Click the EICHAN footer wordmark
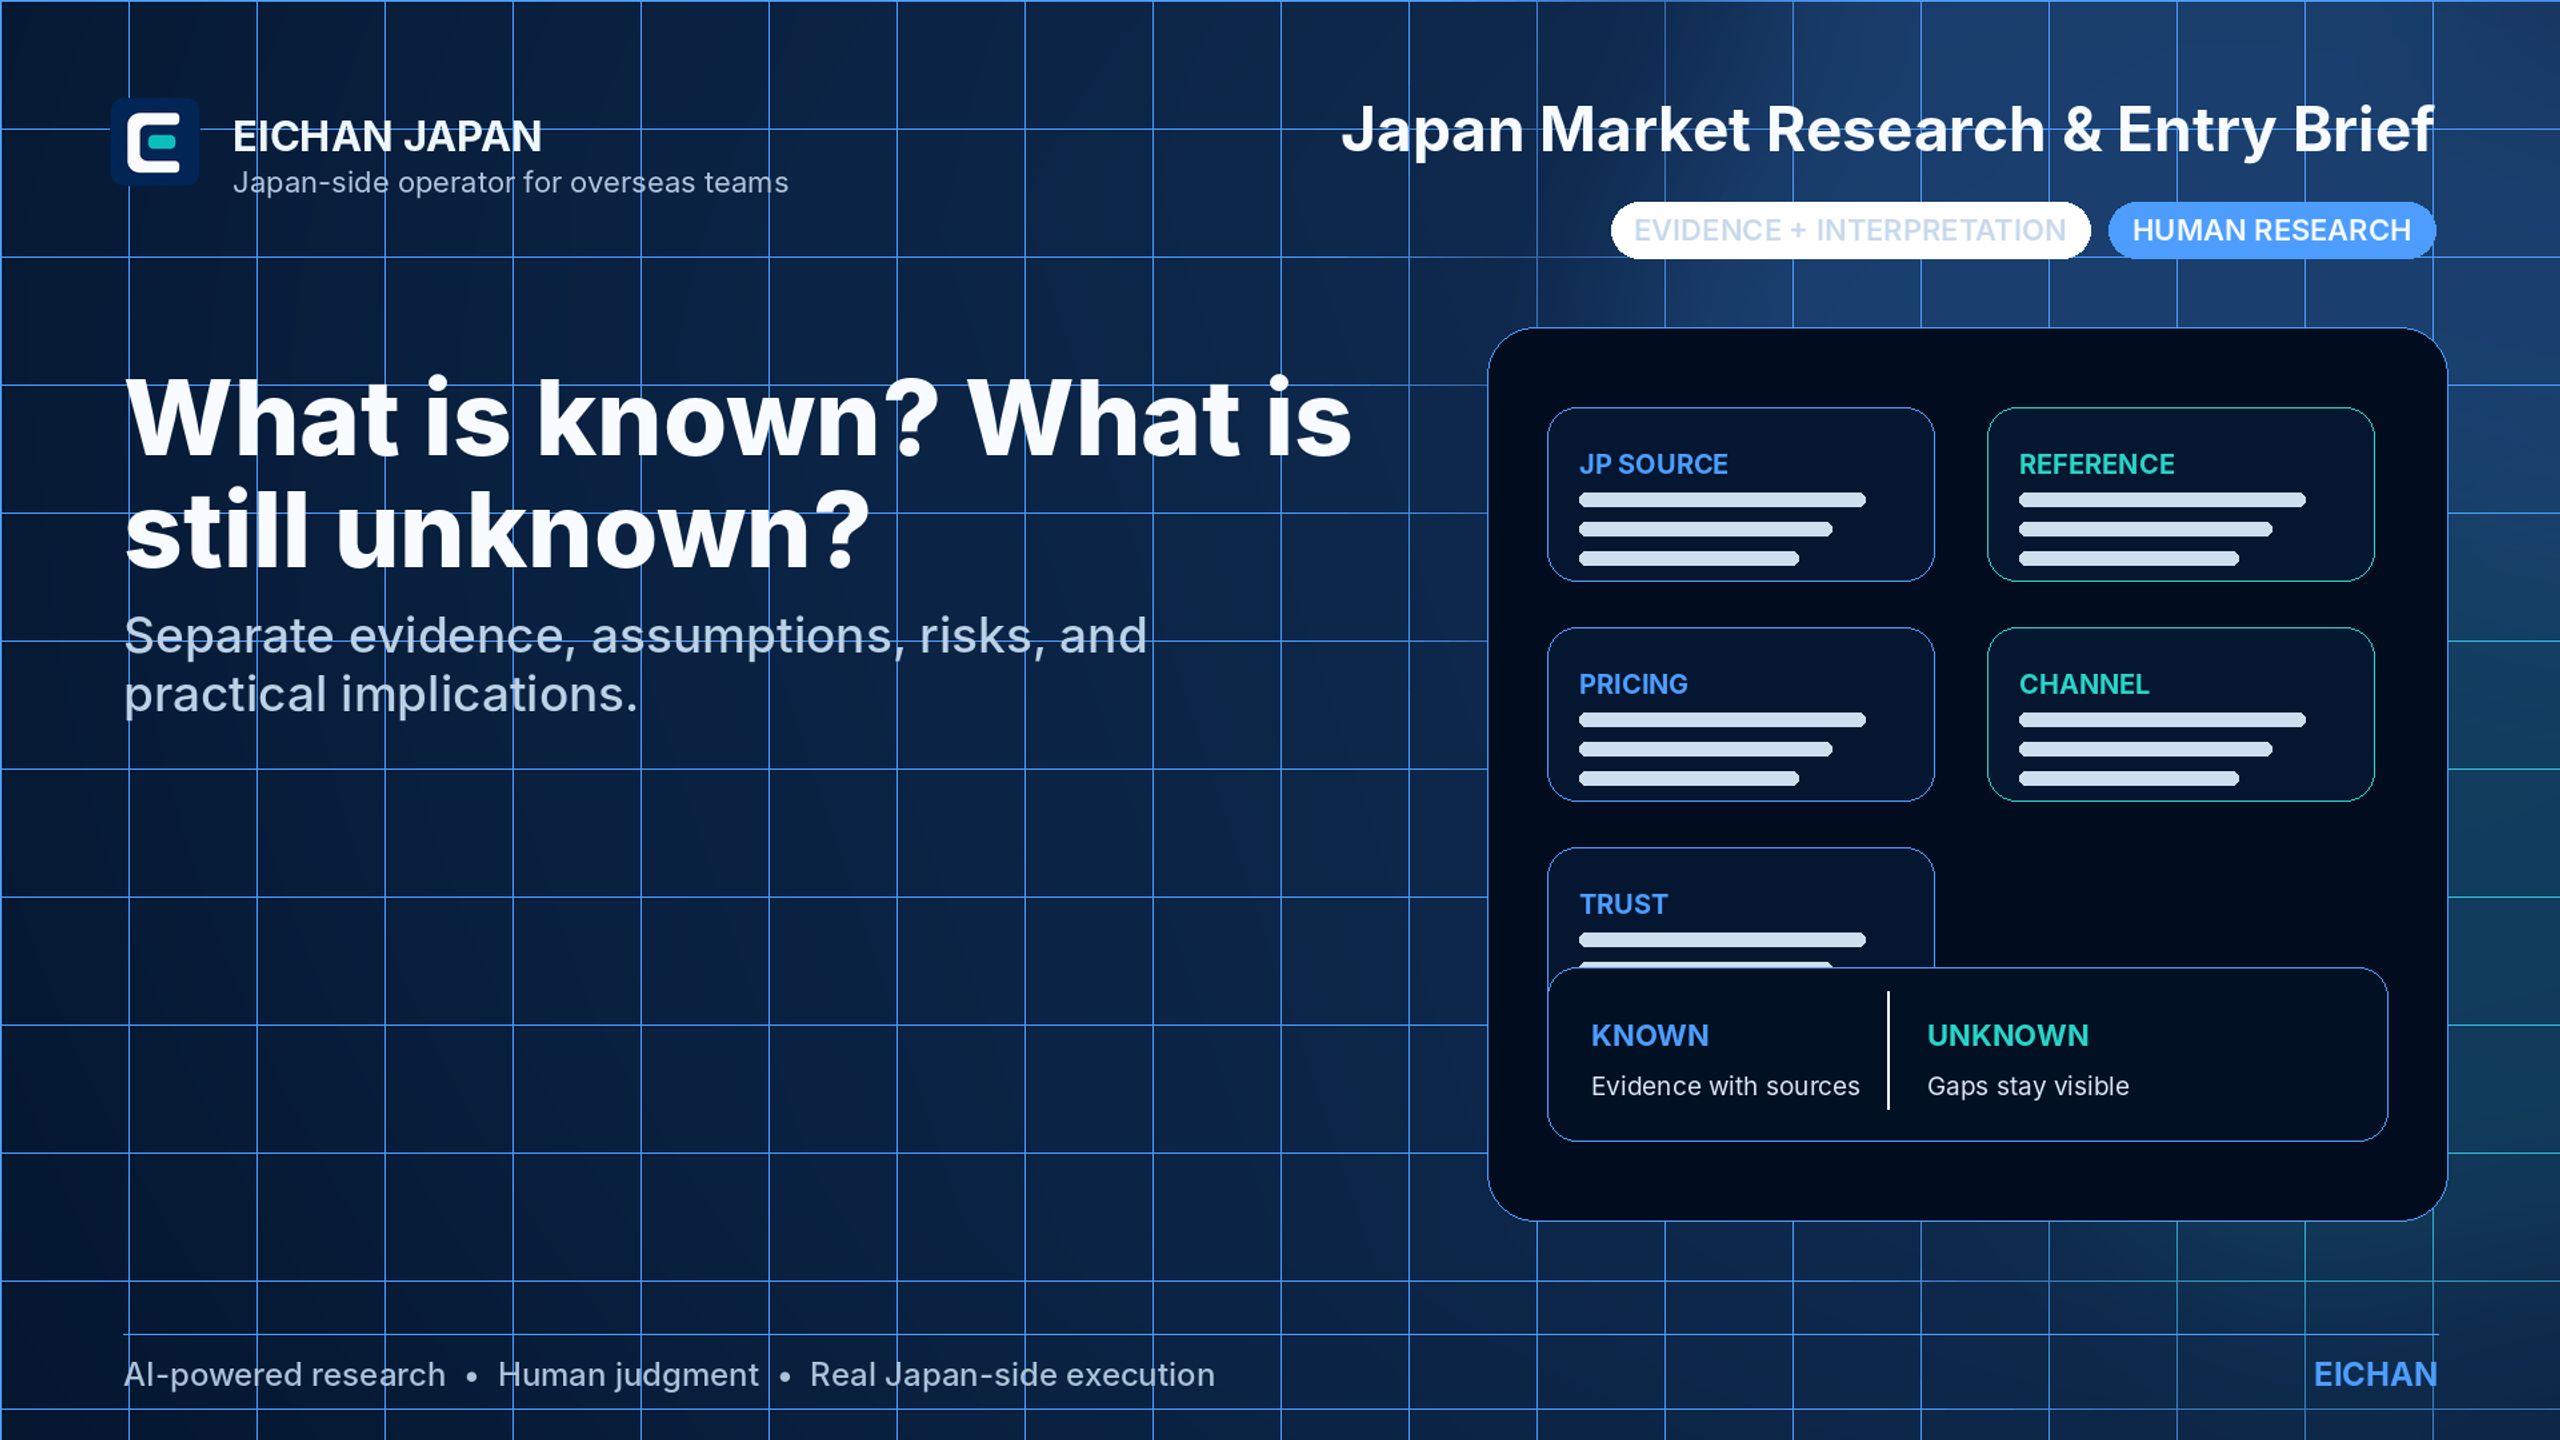Screen dimensions: 2560x1440 pos(2375,1375)
